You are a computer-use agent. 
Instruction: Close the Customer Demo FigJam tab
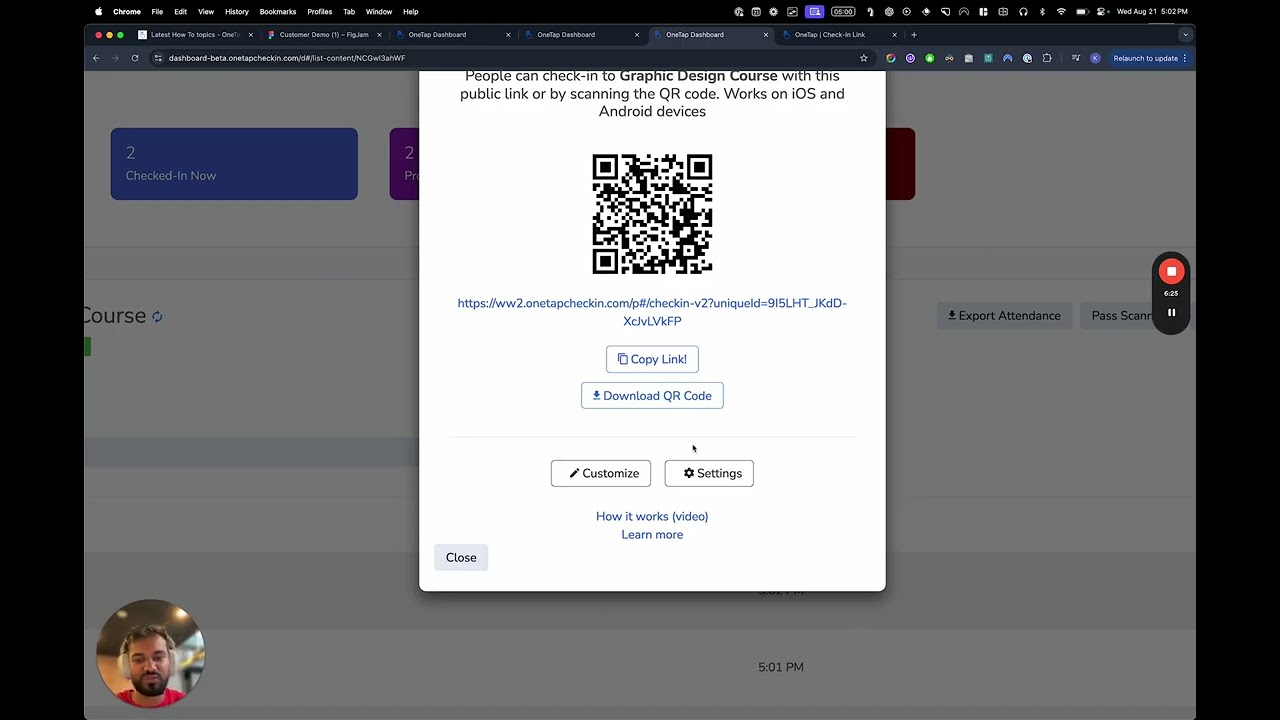[379, 35]
